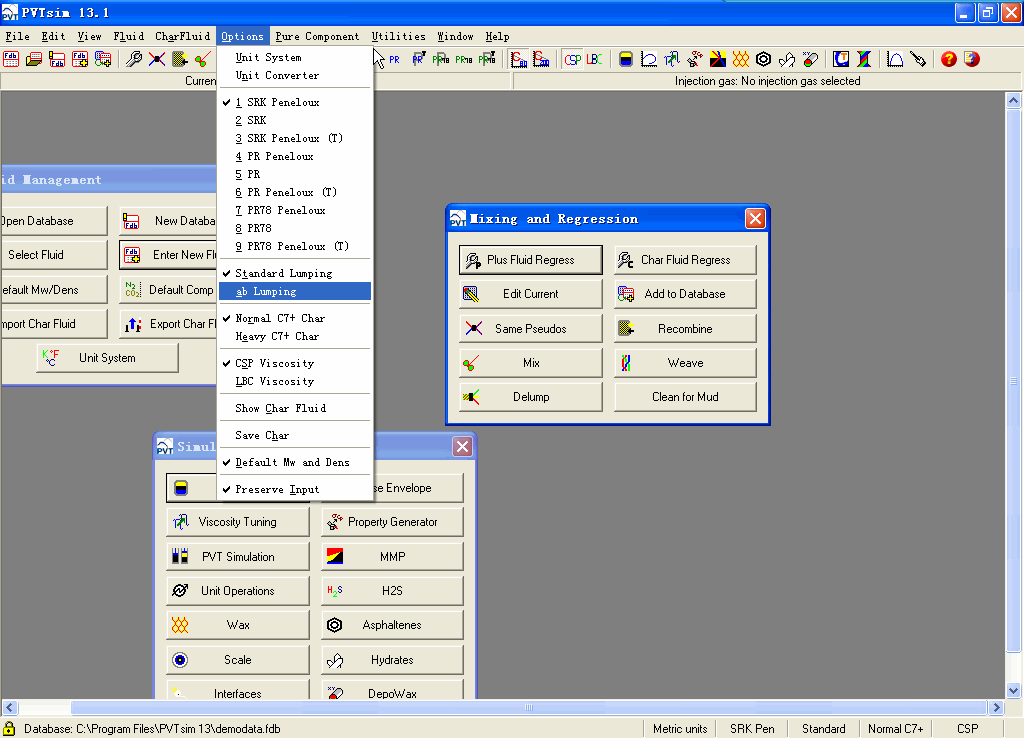Click the Phase Envelope toolbar icon
The width and height of the screenshot is (1024, 738).
[x=648, y=59]
